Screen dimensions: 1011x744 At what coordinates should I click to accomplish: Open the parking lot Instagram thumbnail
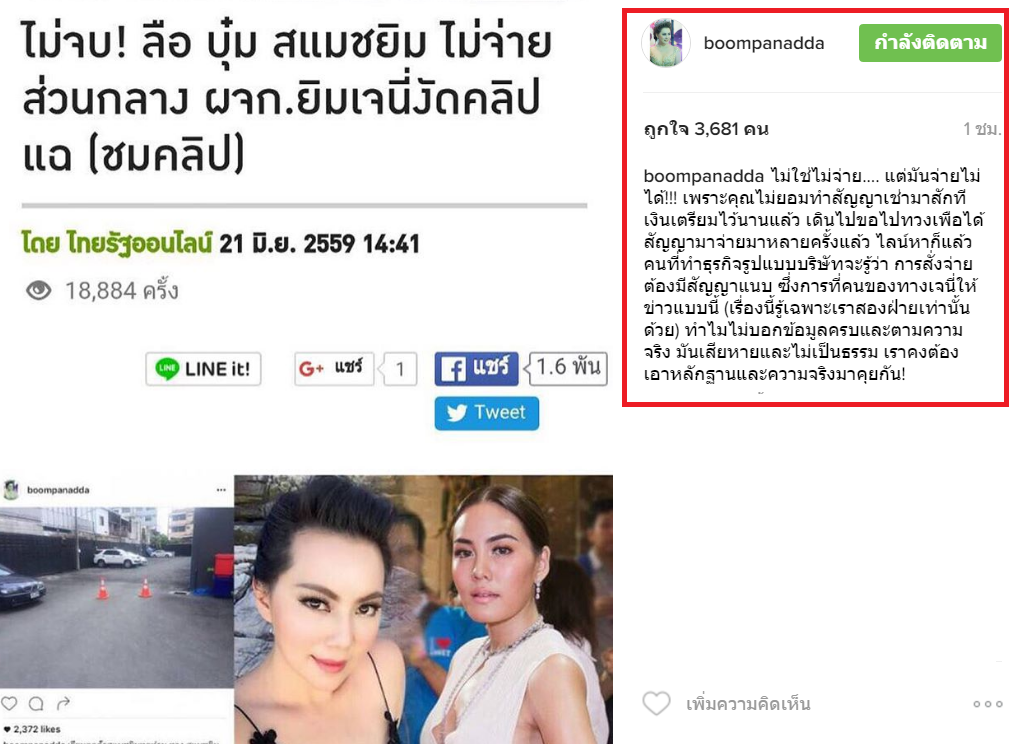pos(117,597)
